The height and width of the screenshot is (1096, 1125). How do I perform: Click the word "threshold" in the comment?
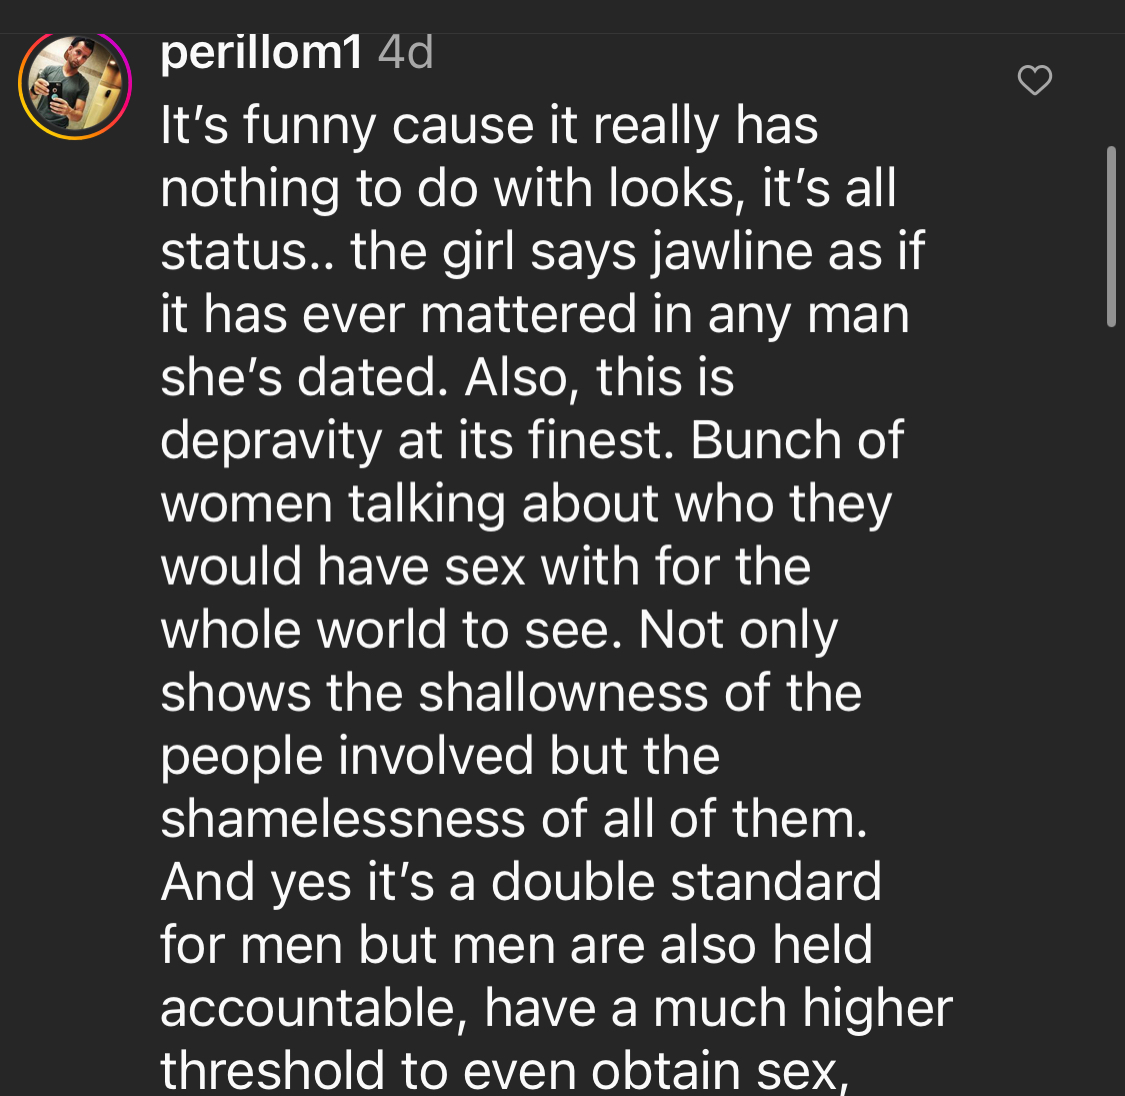[272, 1070]
